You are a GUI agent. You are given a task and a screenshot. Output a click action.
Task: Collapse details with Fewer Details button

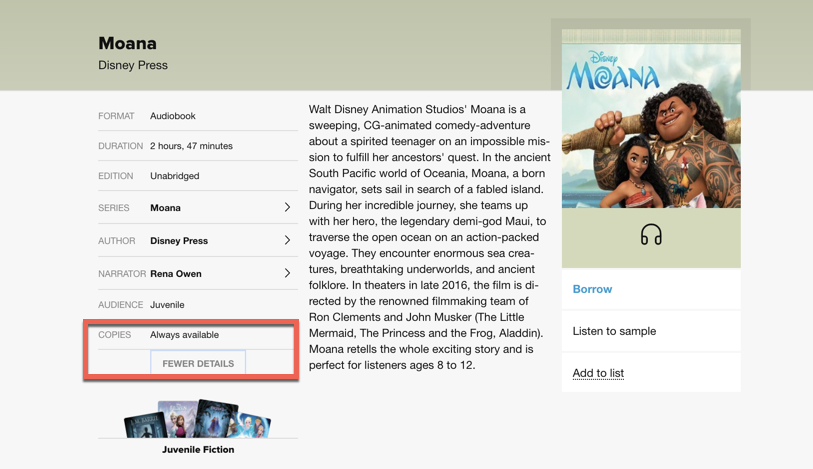[x=198, y=363]
